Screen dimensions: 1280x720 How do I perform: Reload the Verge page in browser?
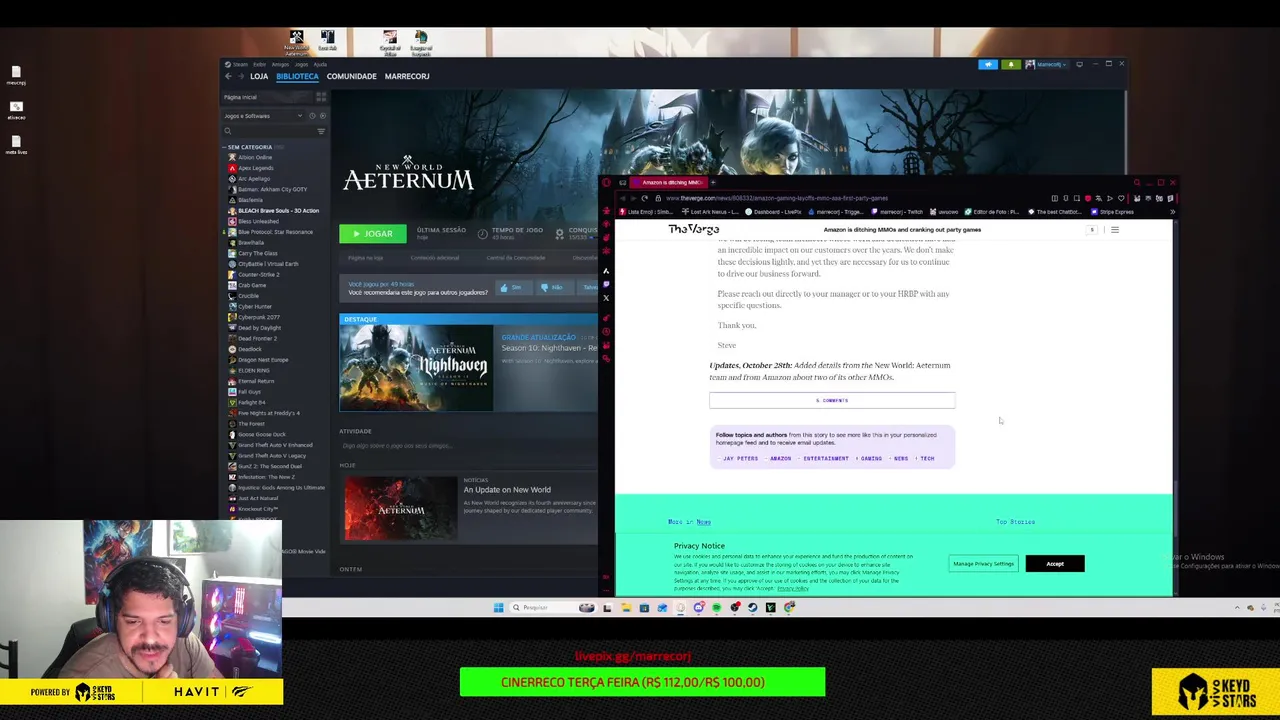point(644,198)
